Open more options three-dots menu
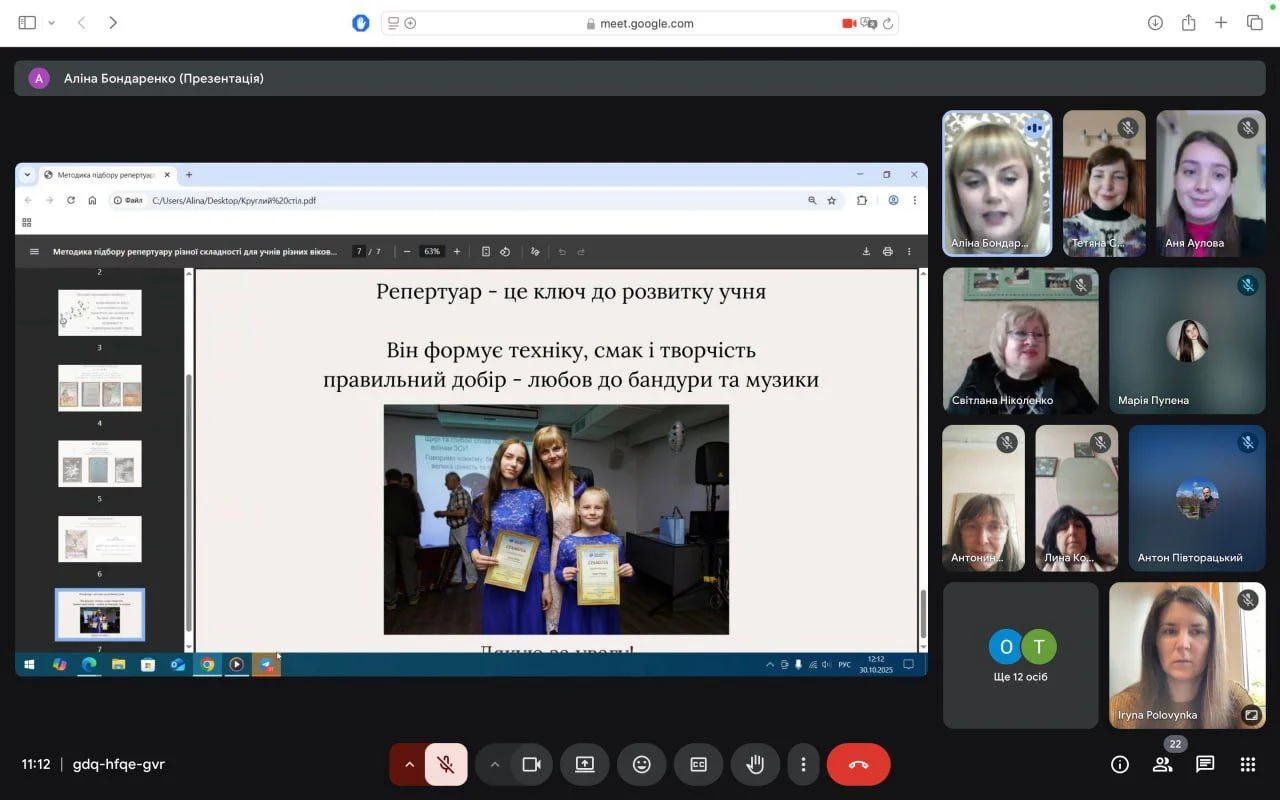The width and height of the screenshot is (1280, 800). click(x=803, y=765)
